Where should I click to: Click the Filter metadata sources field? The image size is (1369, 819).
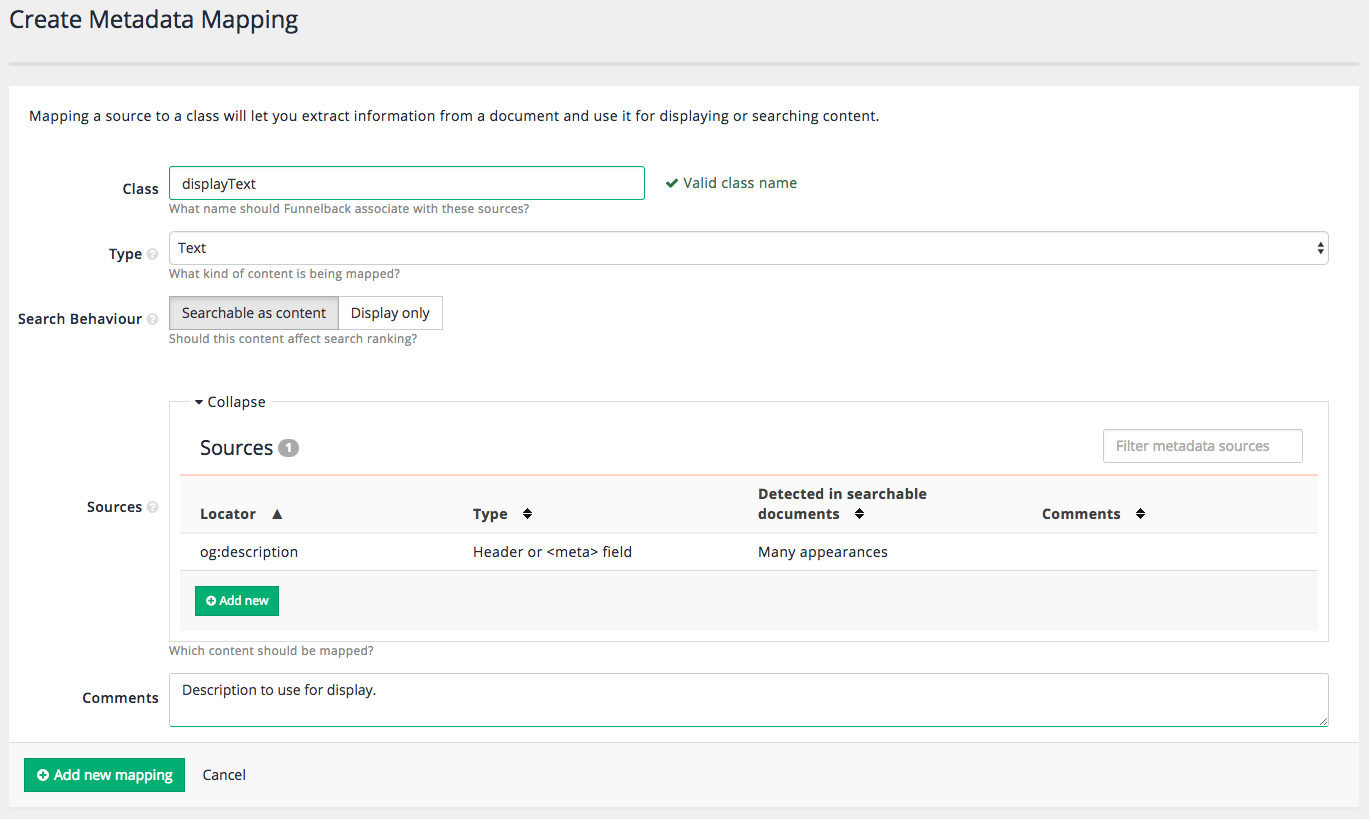(x=1202, y=445)
